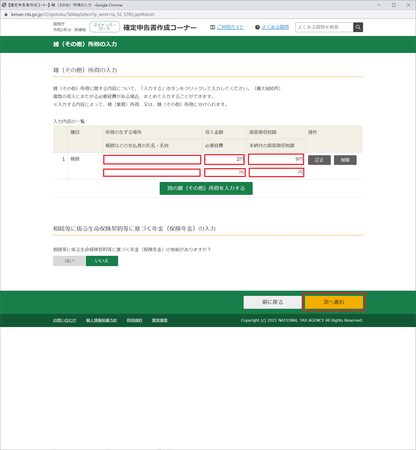The width and height of the screenshot is (416, 450).
Task: Maximize the Chrome window
Action: [x=394, y=5]
